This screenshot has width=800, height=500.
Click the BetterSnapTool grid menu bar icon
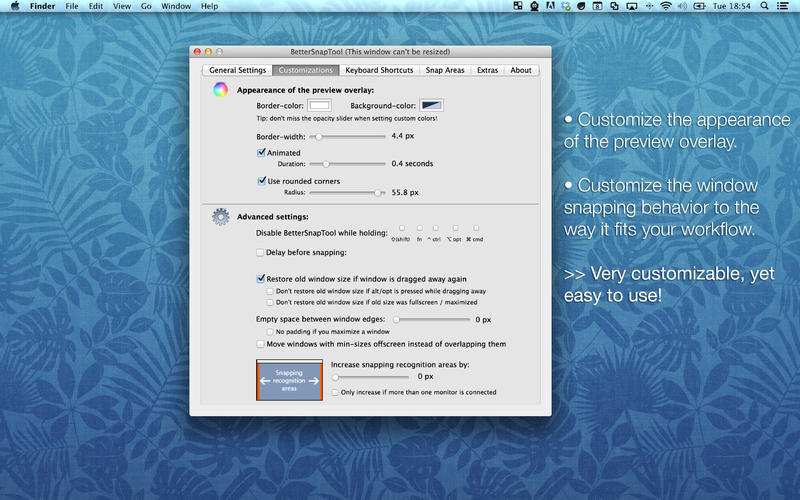point(518,6)
